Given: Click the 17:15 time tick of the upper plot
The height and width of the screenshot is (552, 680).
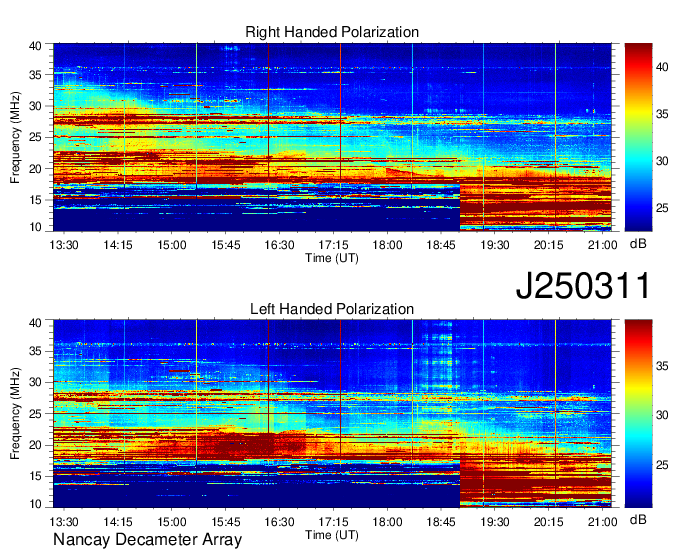Looking at the screenshot, I should (x=333, y=245).
